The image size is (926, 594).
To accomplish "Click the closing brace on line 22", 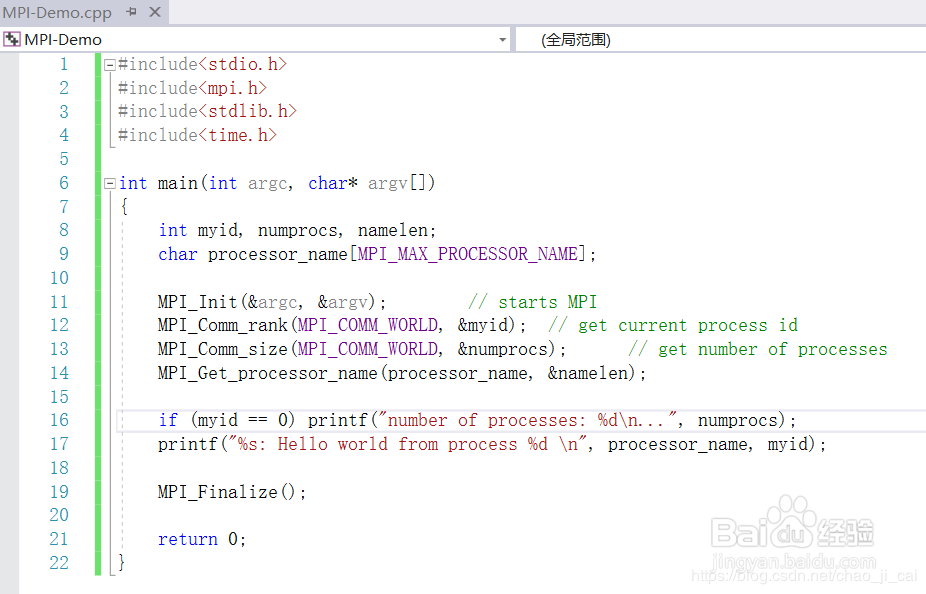I will click(122, 562).
